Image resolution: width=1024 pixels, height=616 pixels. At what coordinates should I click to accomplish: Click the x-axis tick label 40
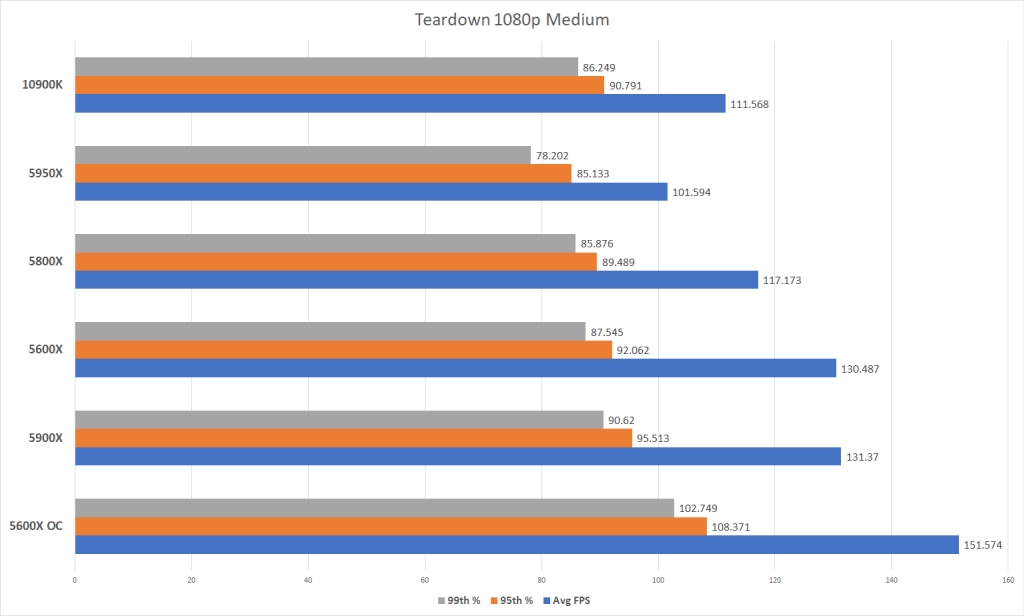308,580
